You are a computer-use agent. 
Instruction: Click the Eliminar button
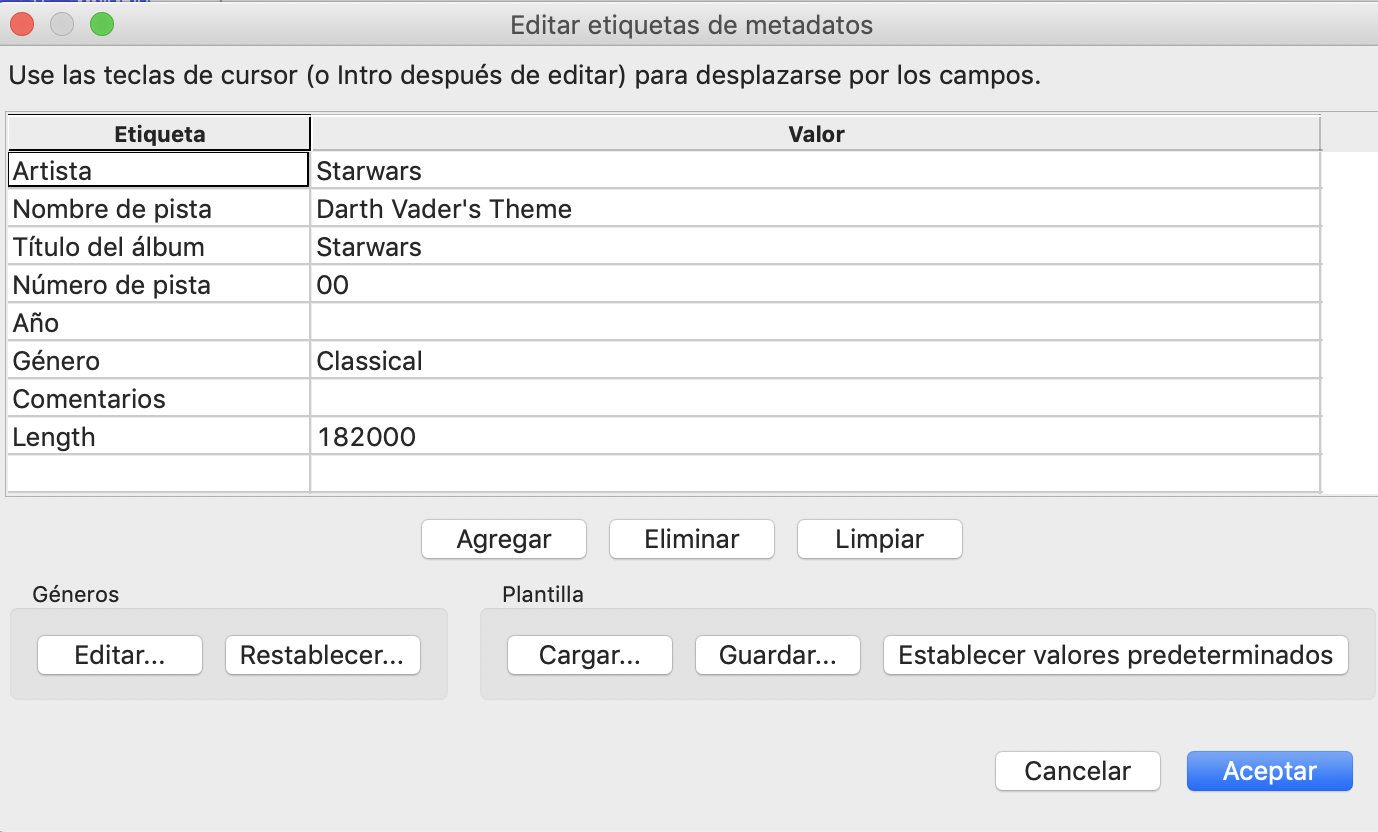(x=692, y=539)
